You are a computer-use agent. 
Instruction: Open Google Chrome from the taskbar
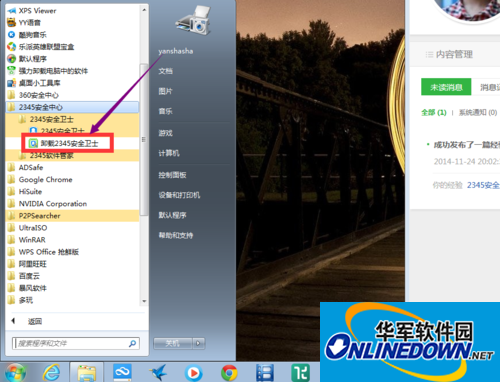coord(229,373)
